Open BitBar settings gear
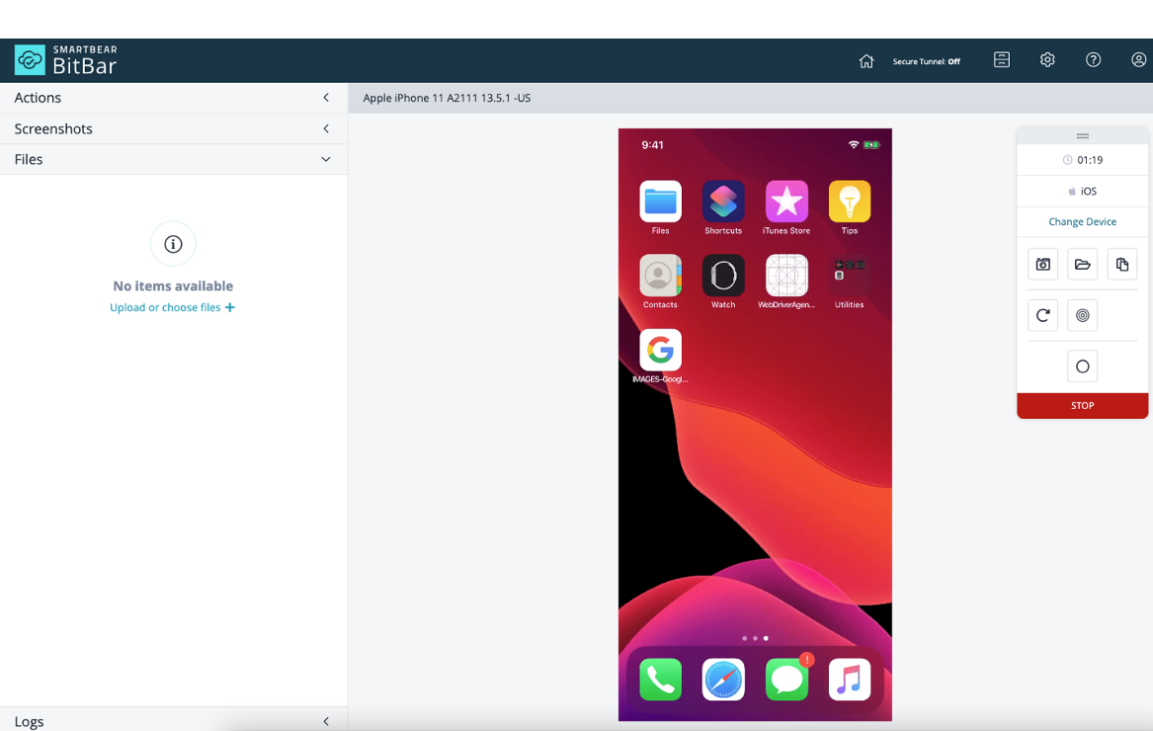The width and height of the screenshot is (1153, 731). coord(1047,60)
